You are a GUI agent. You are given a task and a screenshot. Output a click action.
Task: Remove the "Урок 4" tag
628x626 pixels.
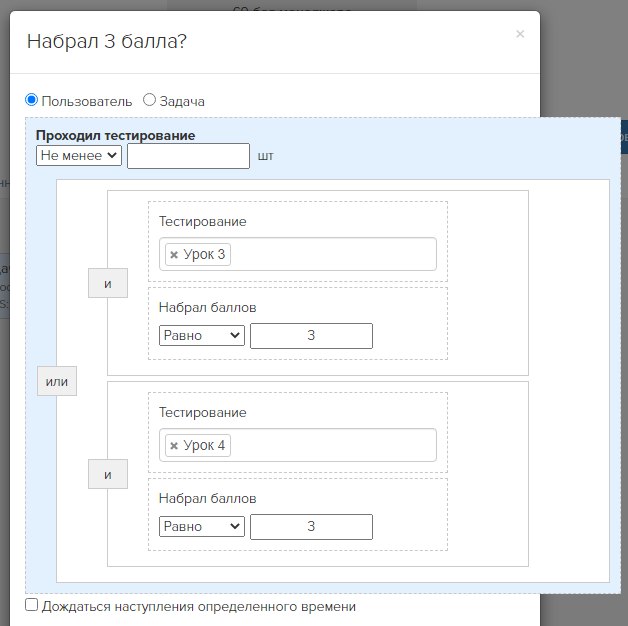174,446
